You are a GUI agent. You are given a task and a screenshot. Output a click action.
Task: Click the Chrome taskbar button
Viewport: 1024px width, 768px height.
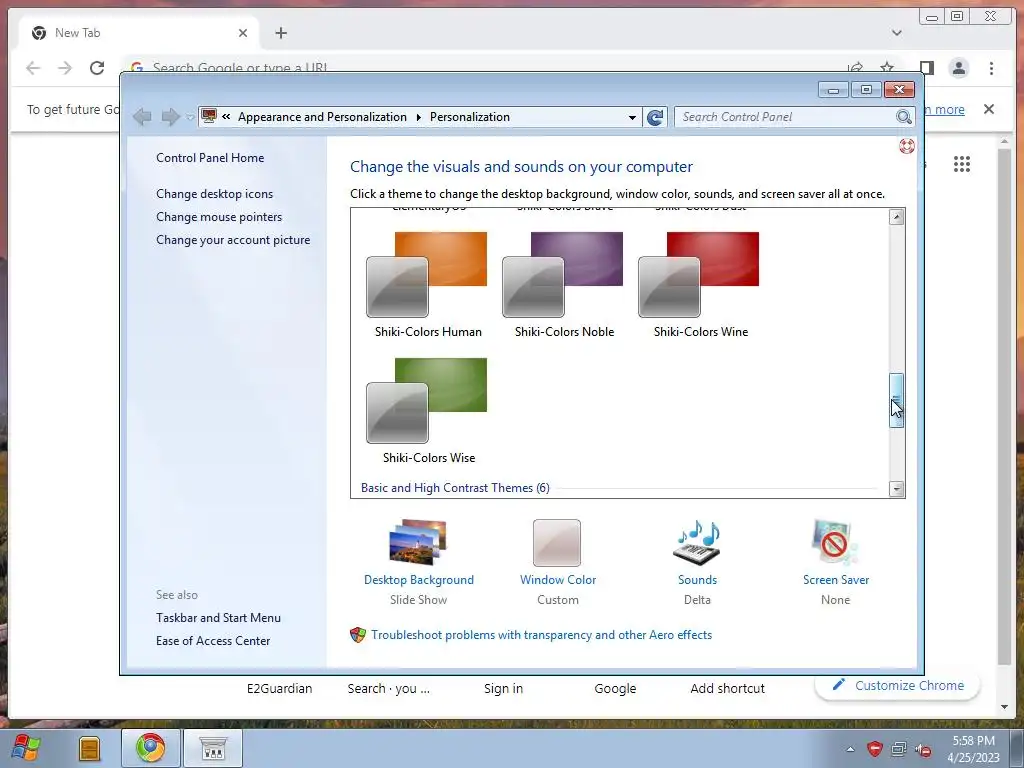click(151, 748)
